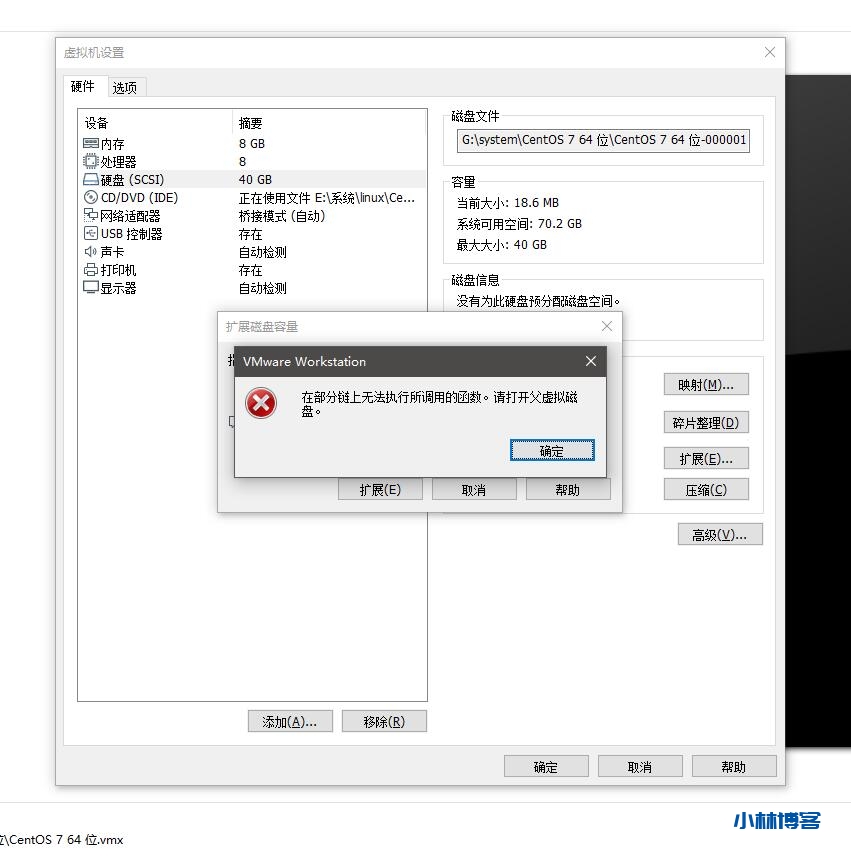Click the memory device icon

[x=91, y=144]
